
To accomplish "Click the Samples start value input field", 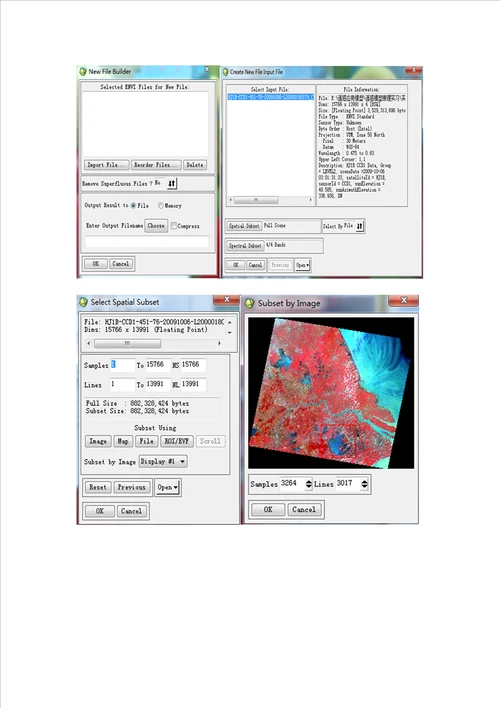I will 122,365.
